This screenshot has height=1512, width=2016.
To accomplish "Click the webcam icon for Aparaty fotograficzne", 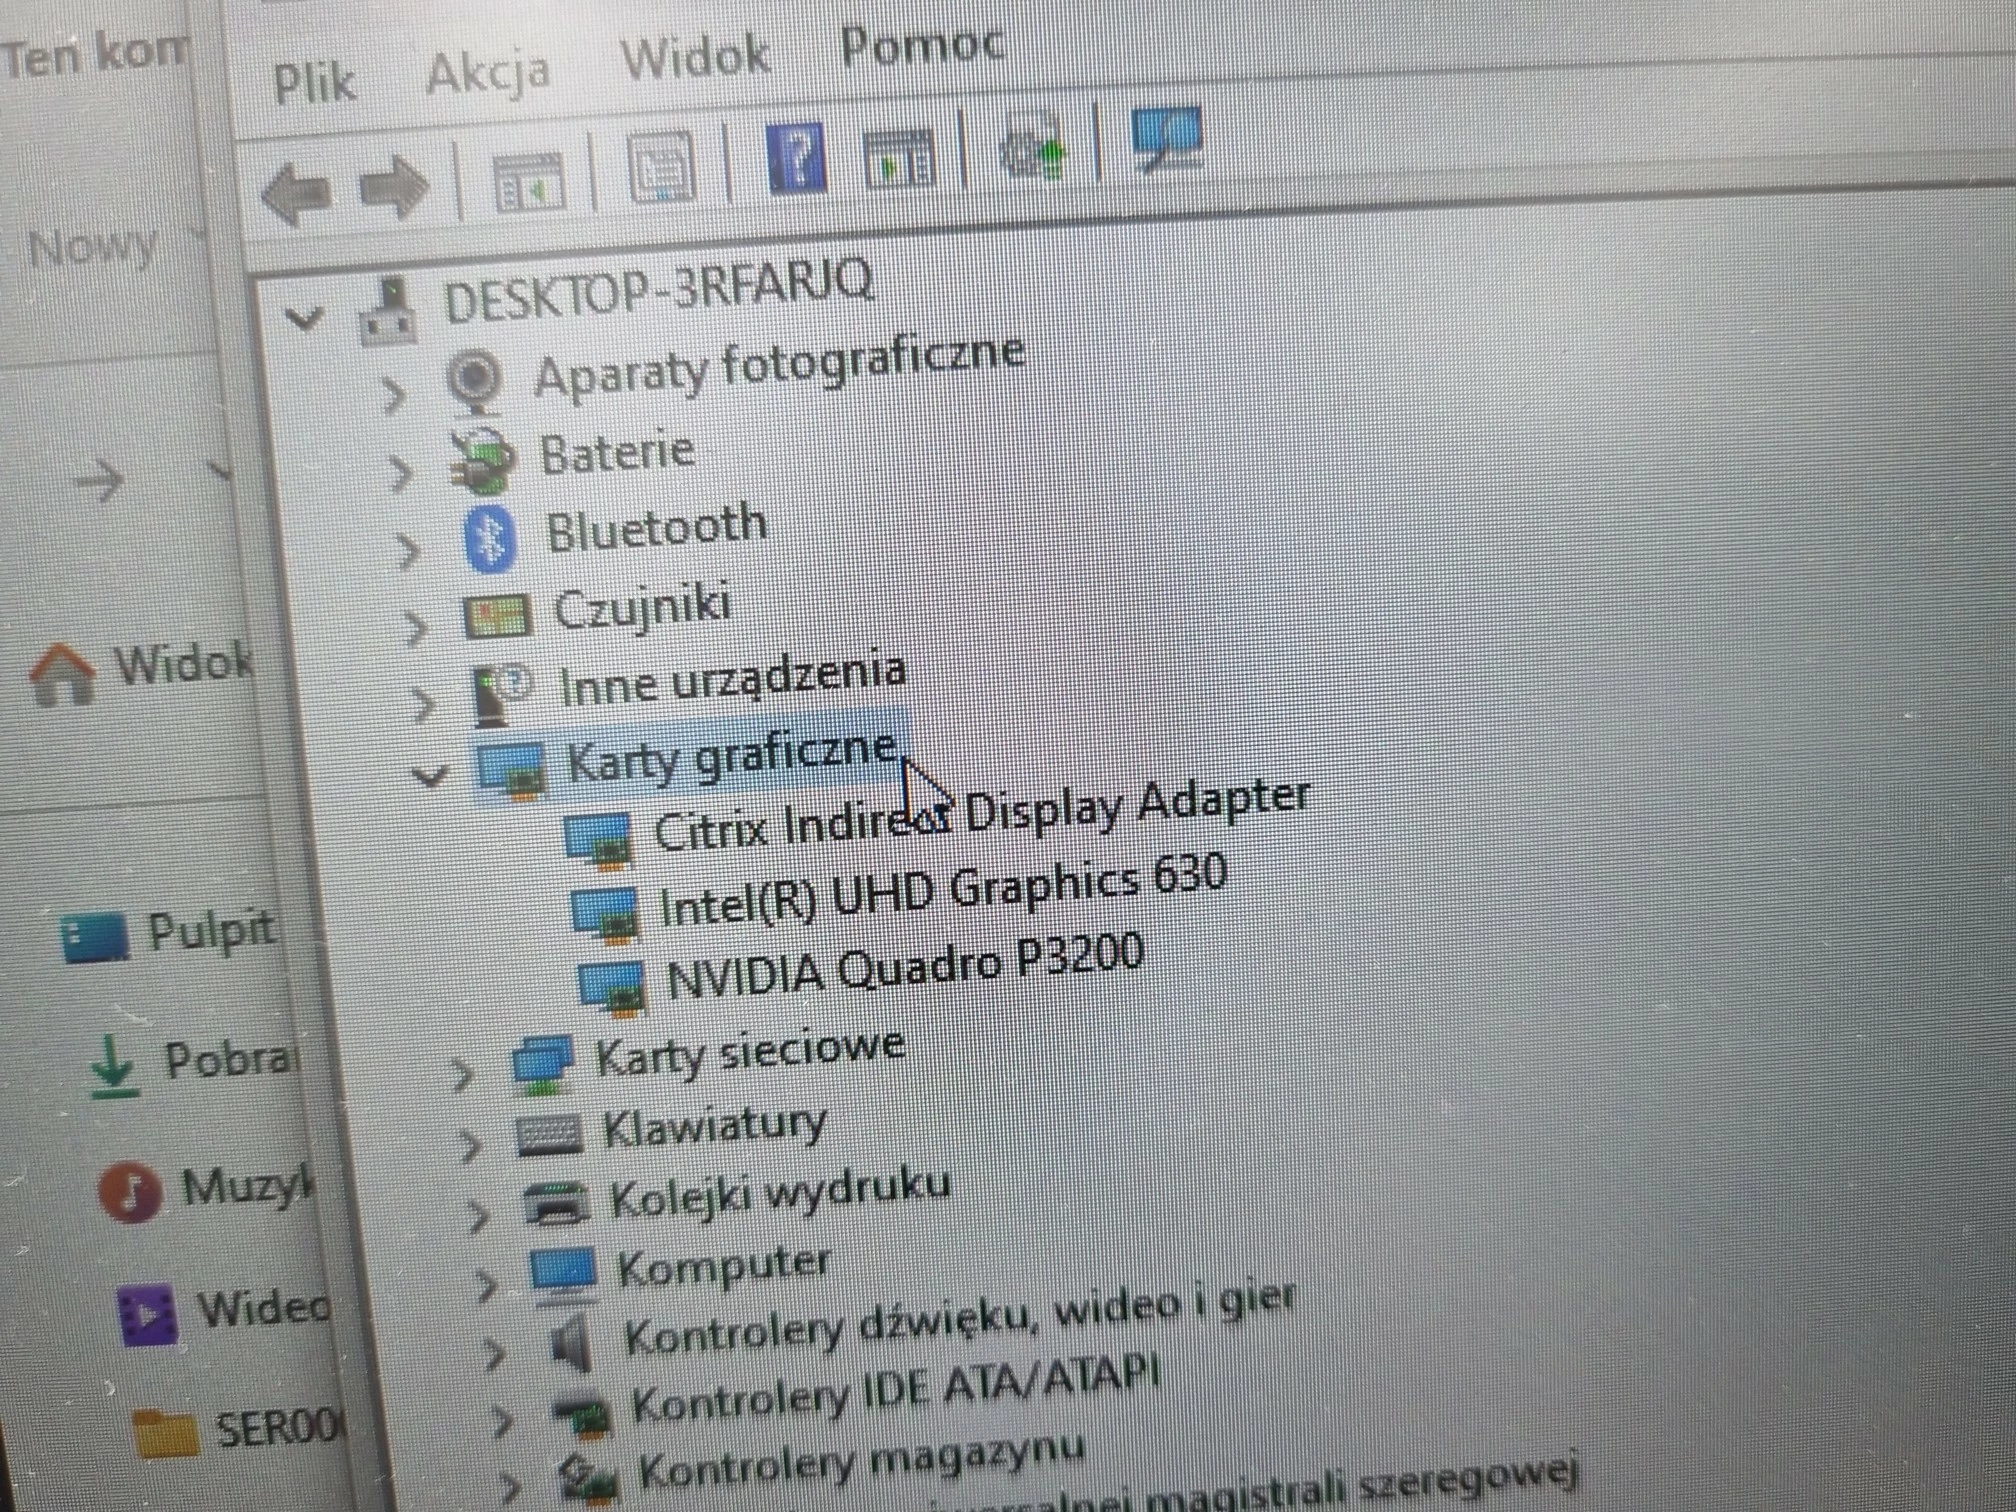I will (474, 381).
